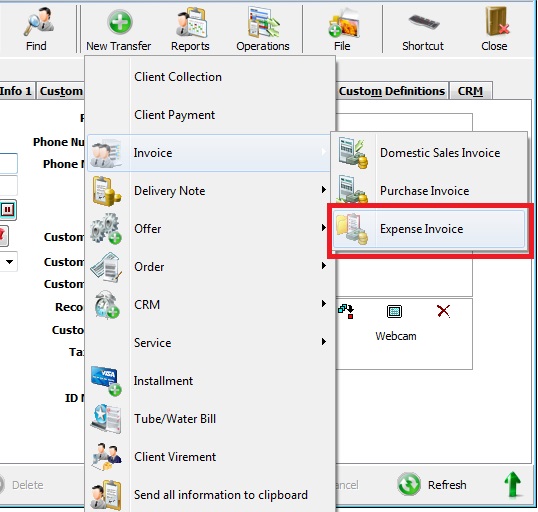
Task: Open the Reports toolbar icon
Action: tap(191, 22)
